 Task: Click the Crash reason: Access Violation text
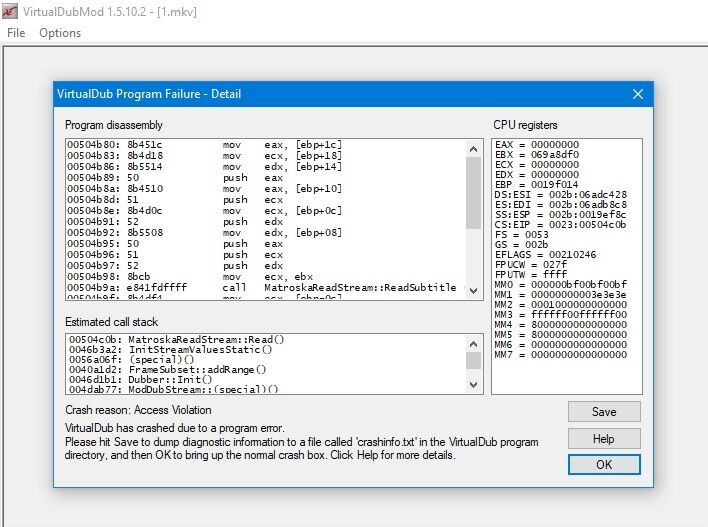[x=138, y=410]
